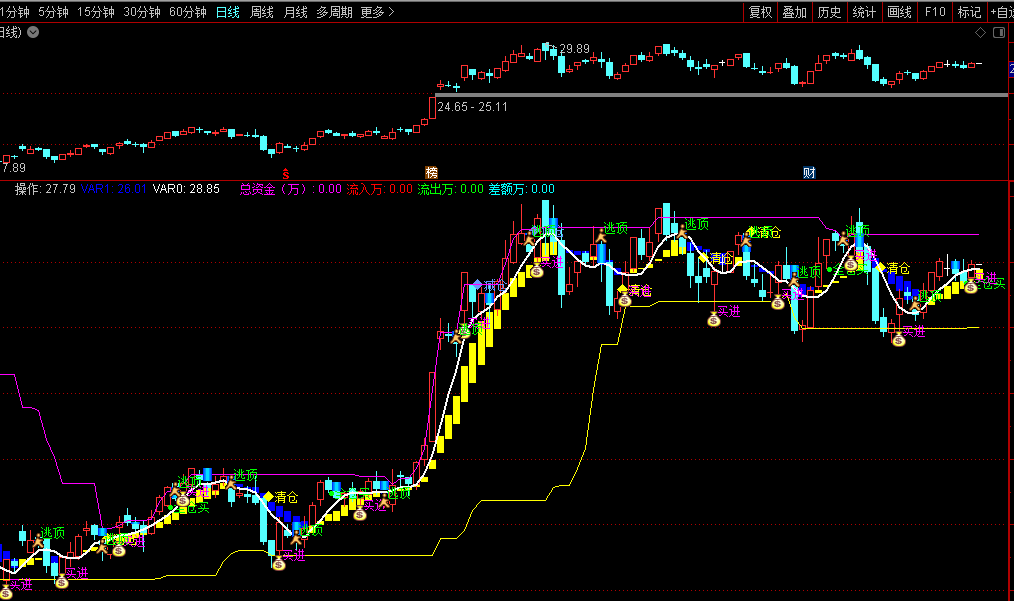Open the F10 company info

point(935,12)
